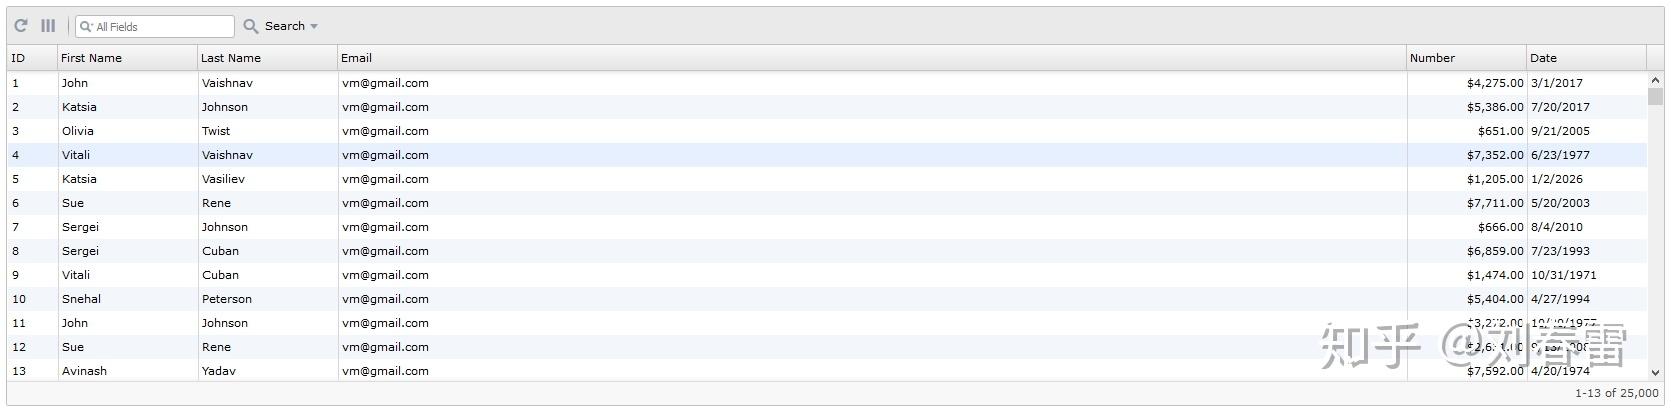The image size is (1671, 412).
Task: Open the show/hide columns icon
Action: (x=48, y=26)
